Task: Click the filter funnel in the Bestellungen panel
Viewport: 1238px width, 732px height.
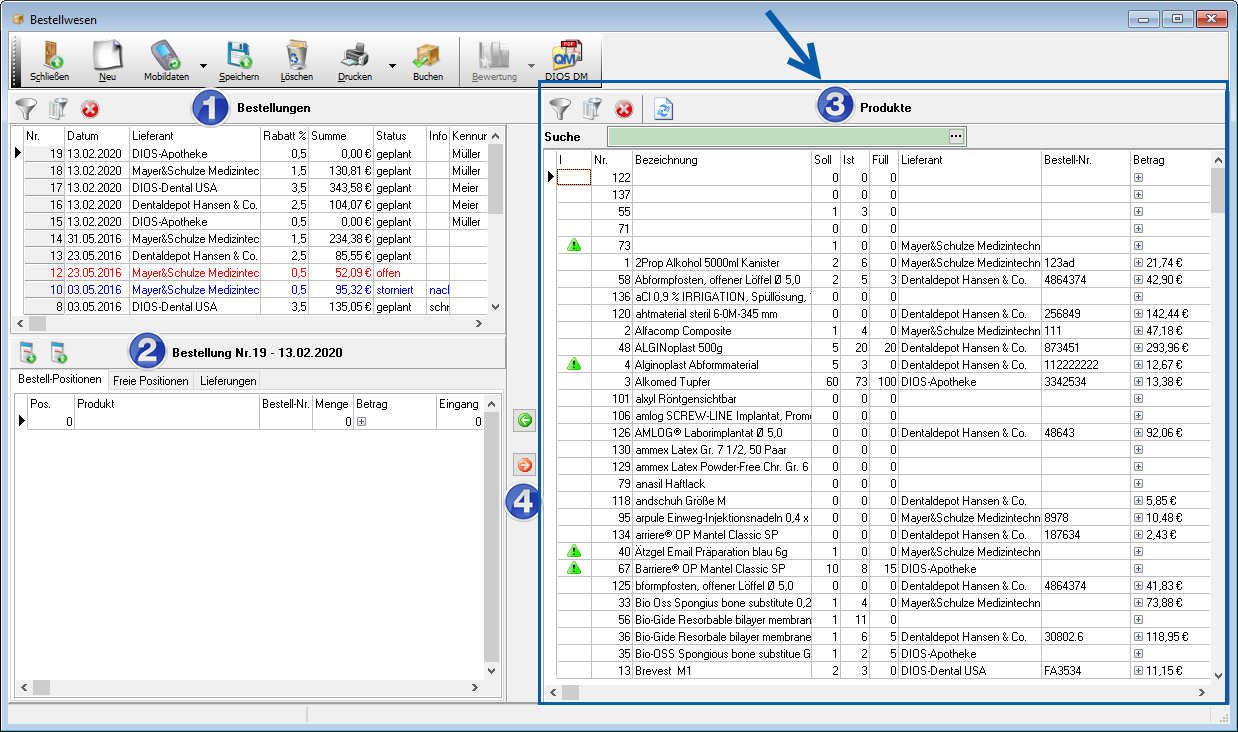Action: pyautogui.click(x=27, y=109)
